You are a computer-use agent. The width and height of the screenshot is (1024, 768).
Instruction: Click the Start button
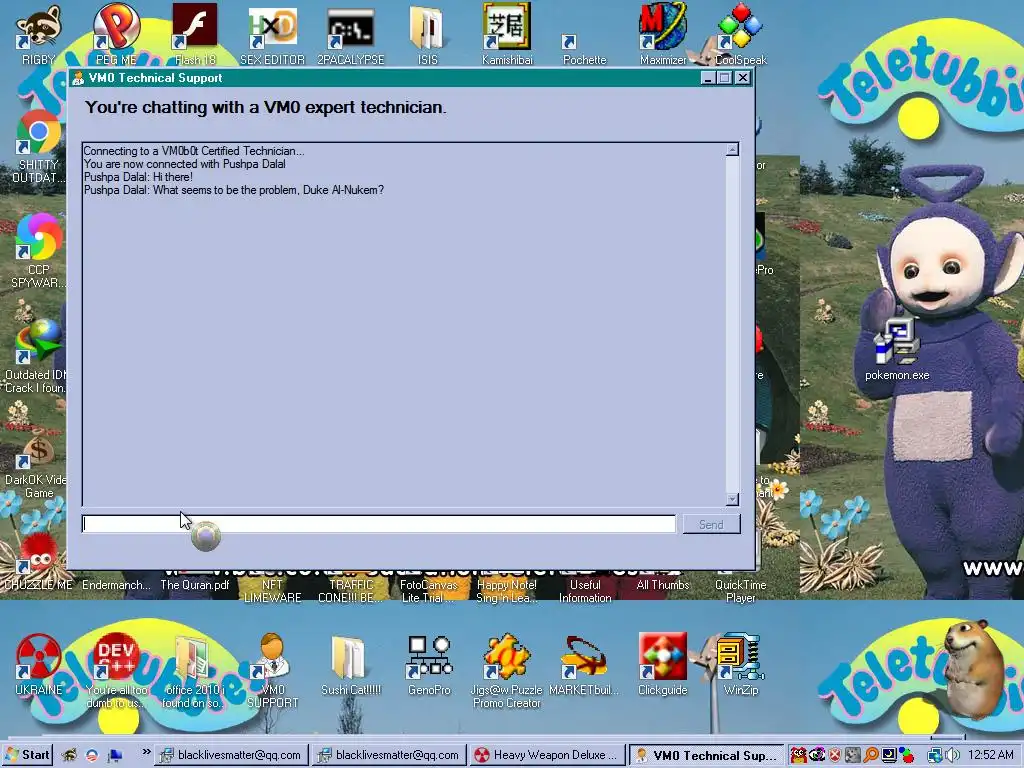(27, 755)
